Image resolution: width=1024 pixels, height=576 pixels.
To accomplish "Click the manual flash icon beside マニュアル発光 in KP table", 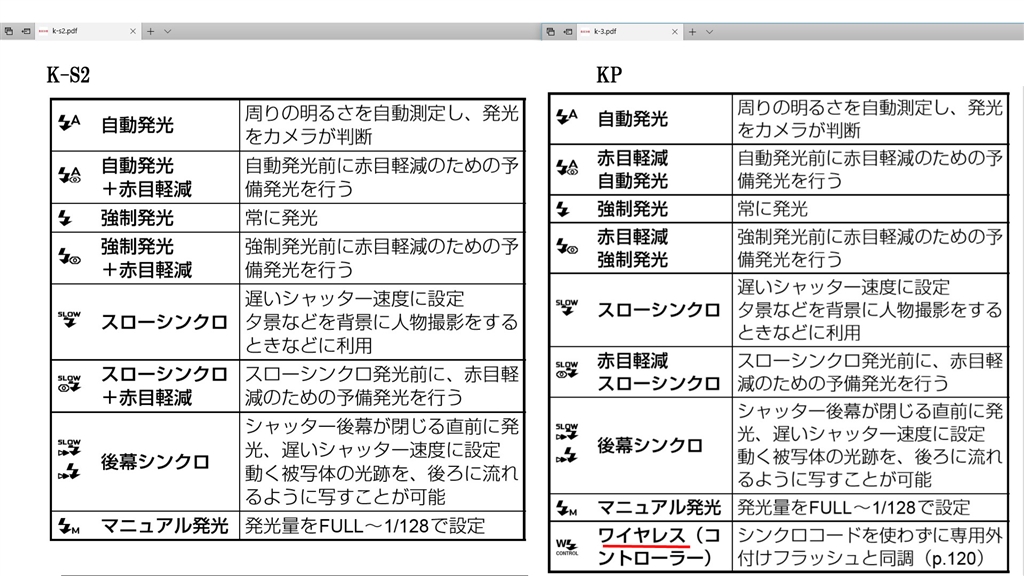I will pos(566,507).
